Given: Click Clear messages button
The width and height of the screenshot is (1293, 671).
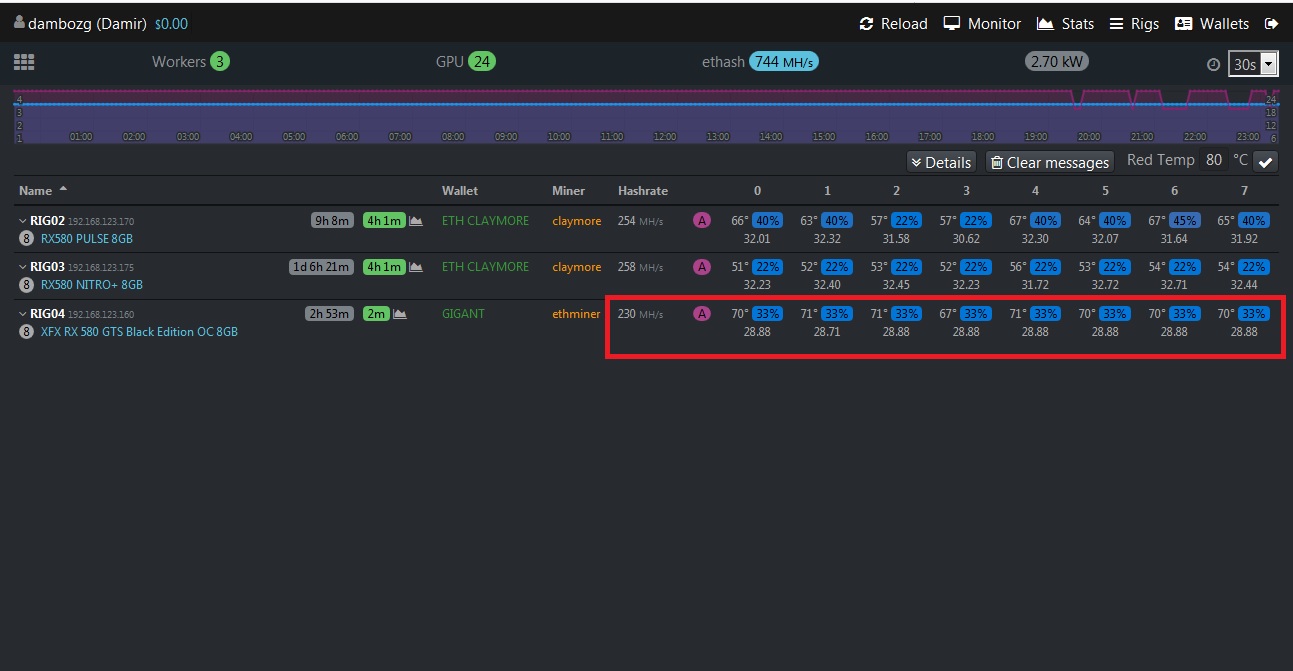Looking at the screenshot, I should [x=1049, y=162].
